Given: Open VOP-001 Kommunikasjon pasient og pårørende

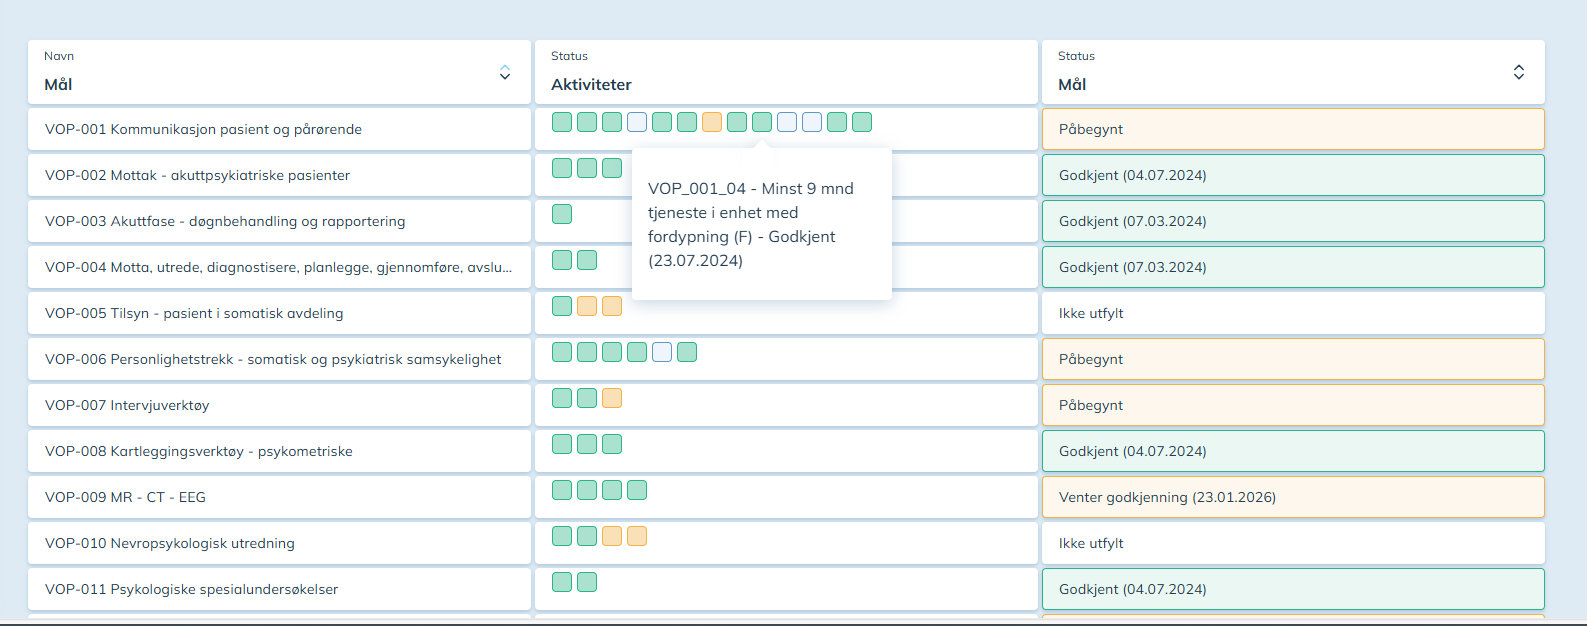Looking at the screenshot, I should click(x=203, y=129).
